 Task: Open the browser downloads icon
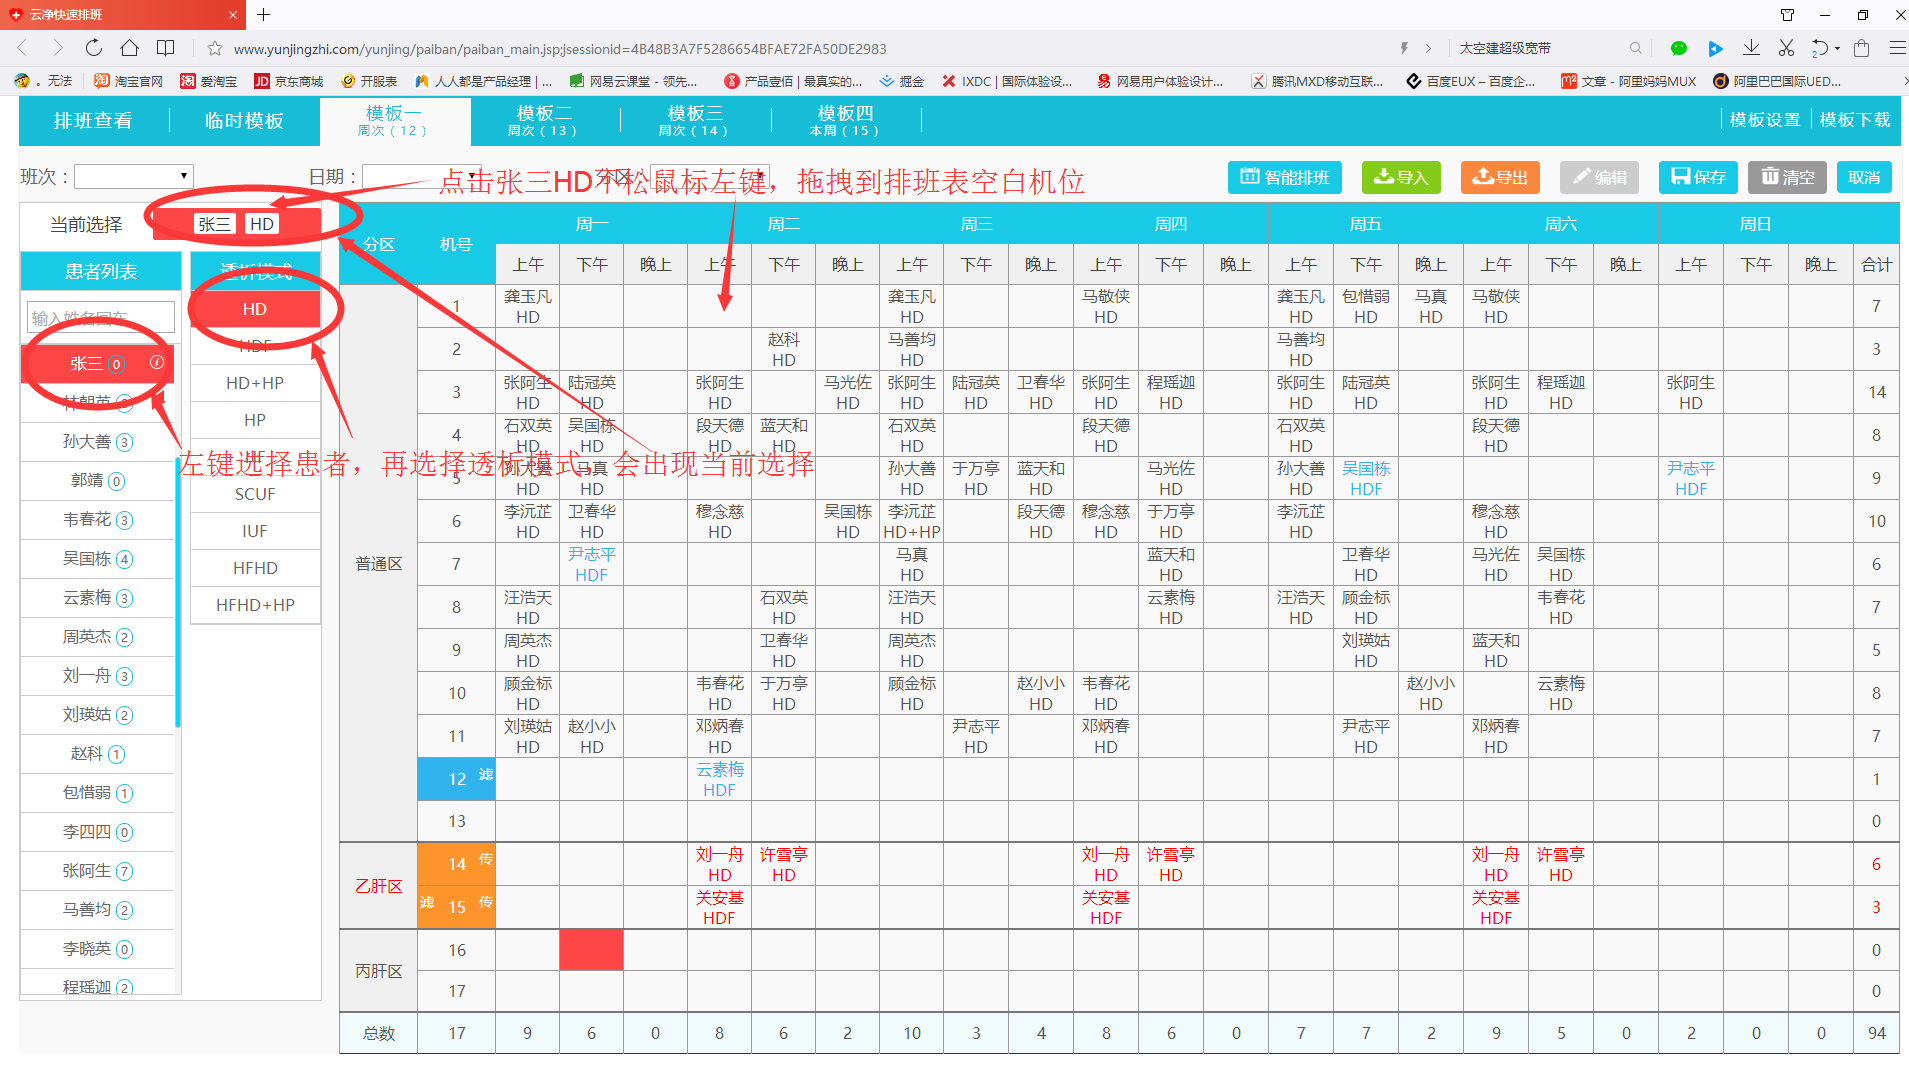pyautogui.click(x=1751, y=48)
